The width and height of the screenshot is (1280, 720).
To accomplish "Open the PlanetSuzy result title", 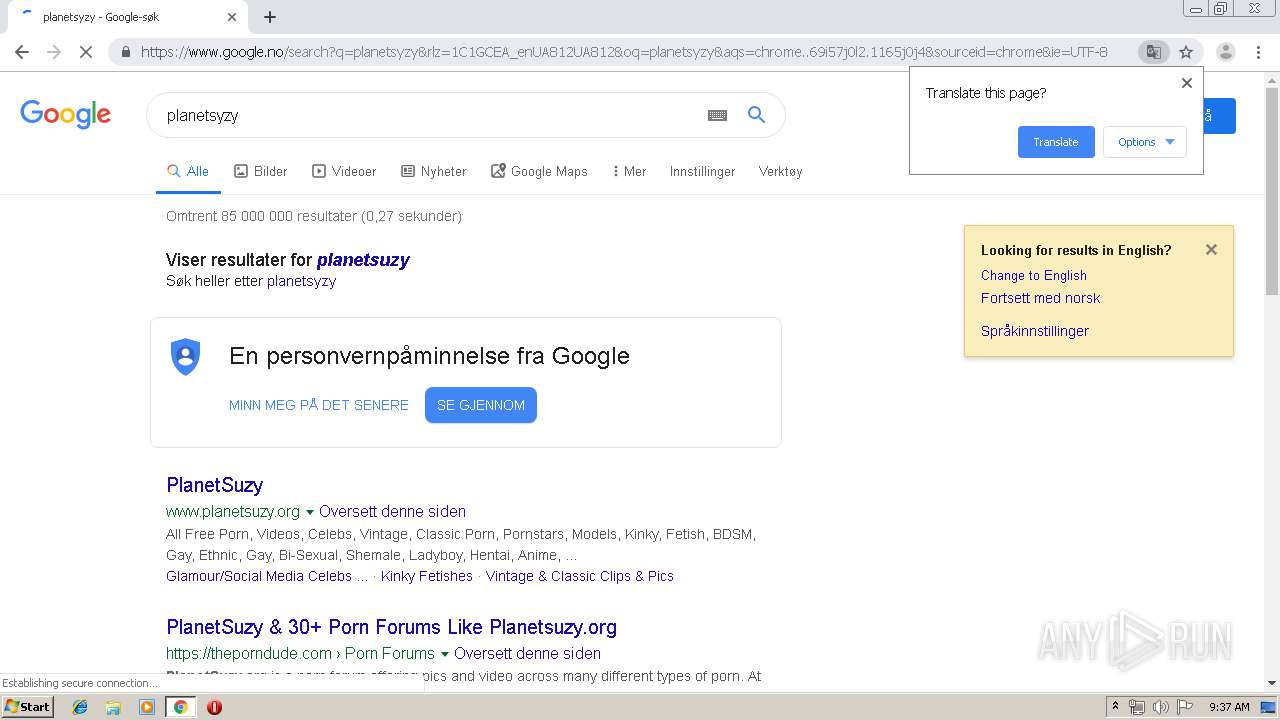I will pyautogui.click(x=214, y=485).
